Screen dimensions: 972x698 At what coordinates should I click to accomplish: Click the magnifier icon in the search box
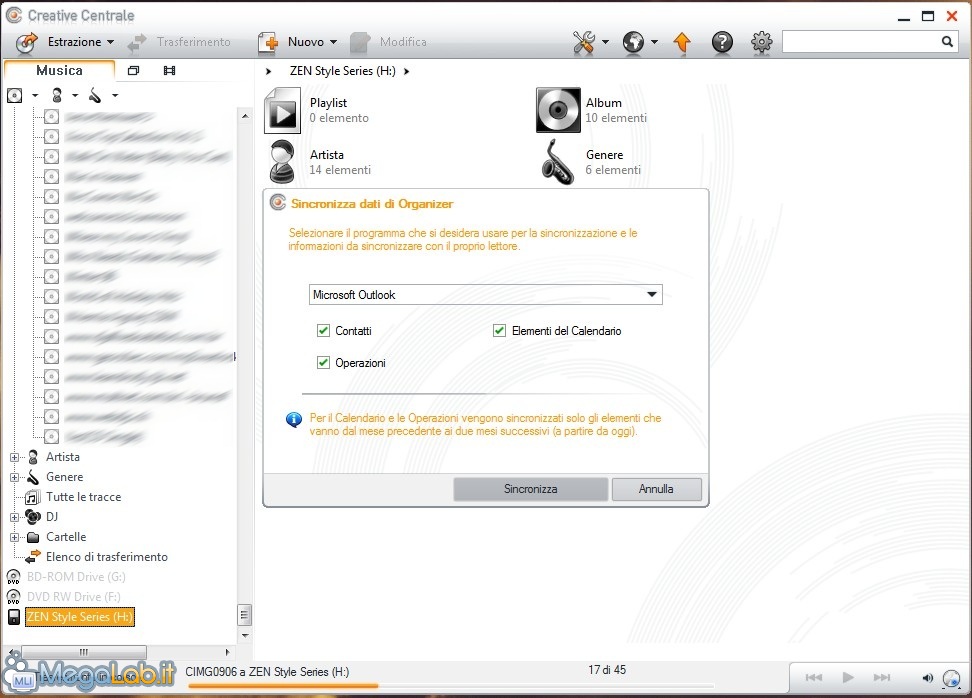point(947,42)
